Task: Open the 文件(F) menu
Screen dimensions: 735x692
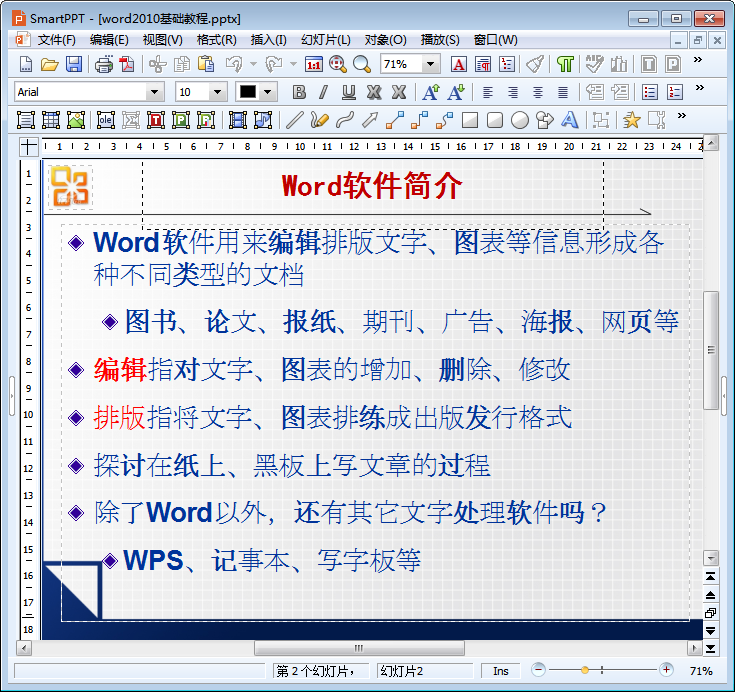Action: click(56, 40)
